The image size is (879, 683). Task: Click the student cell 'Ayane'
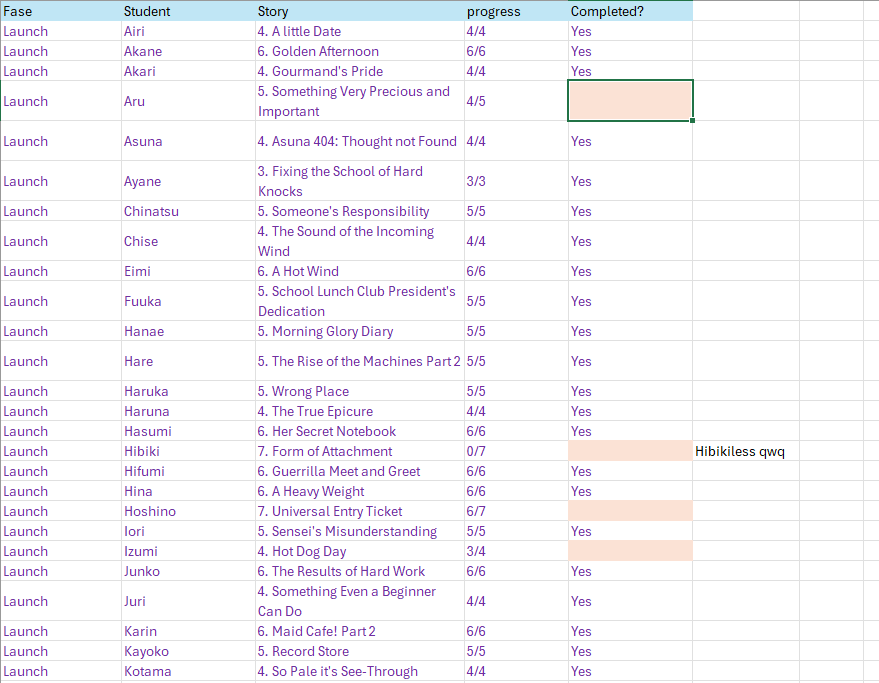click(x=188, y=181)
